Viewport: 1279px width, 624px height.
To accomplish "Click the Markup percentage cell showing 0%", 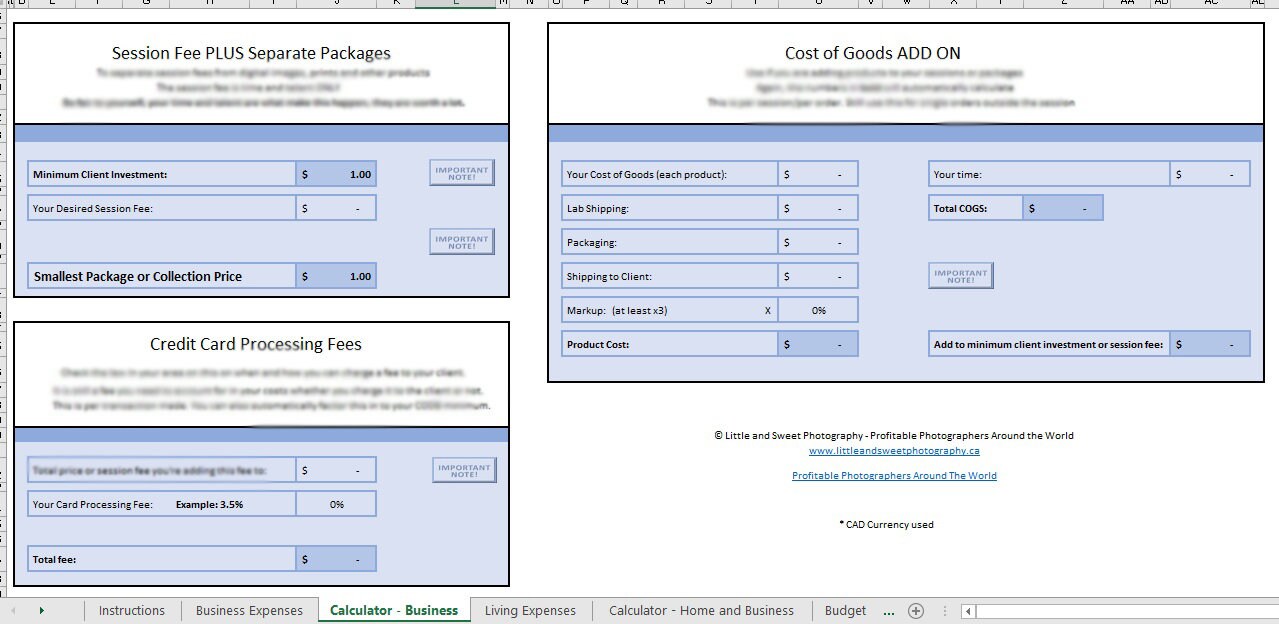I will tap(818, 309).
